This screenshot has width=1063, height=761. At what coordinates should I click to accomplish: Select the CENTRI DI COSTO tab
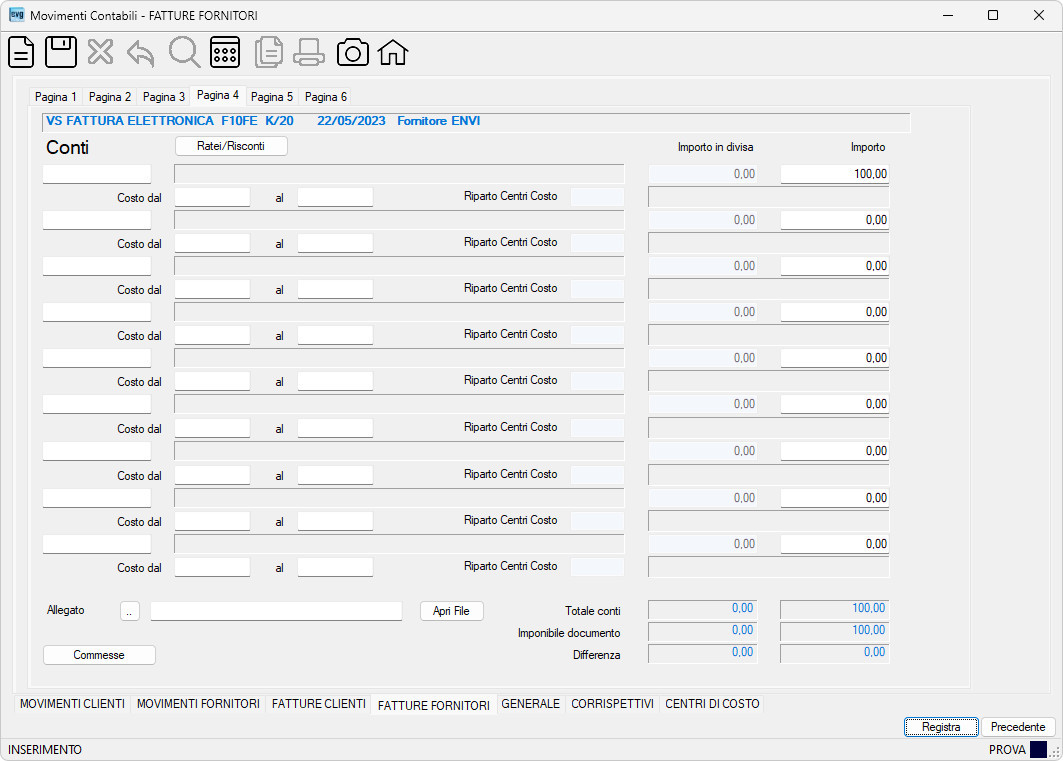click(x=712, y=704)
